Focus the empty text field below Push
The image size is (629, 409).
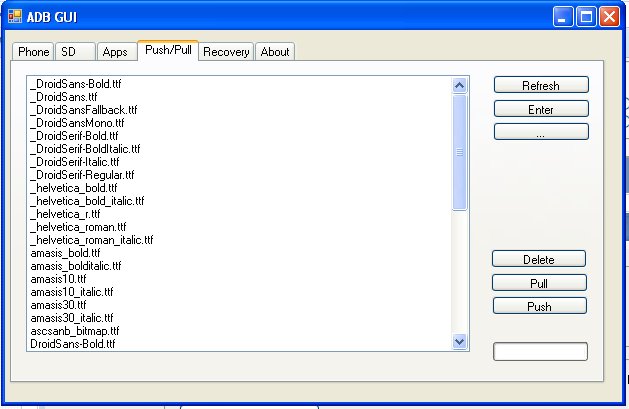coord(540,352)
